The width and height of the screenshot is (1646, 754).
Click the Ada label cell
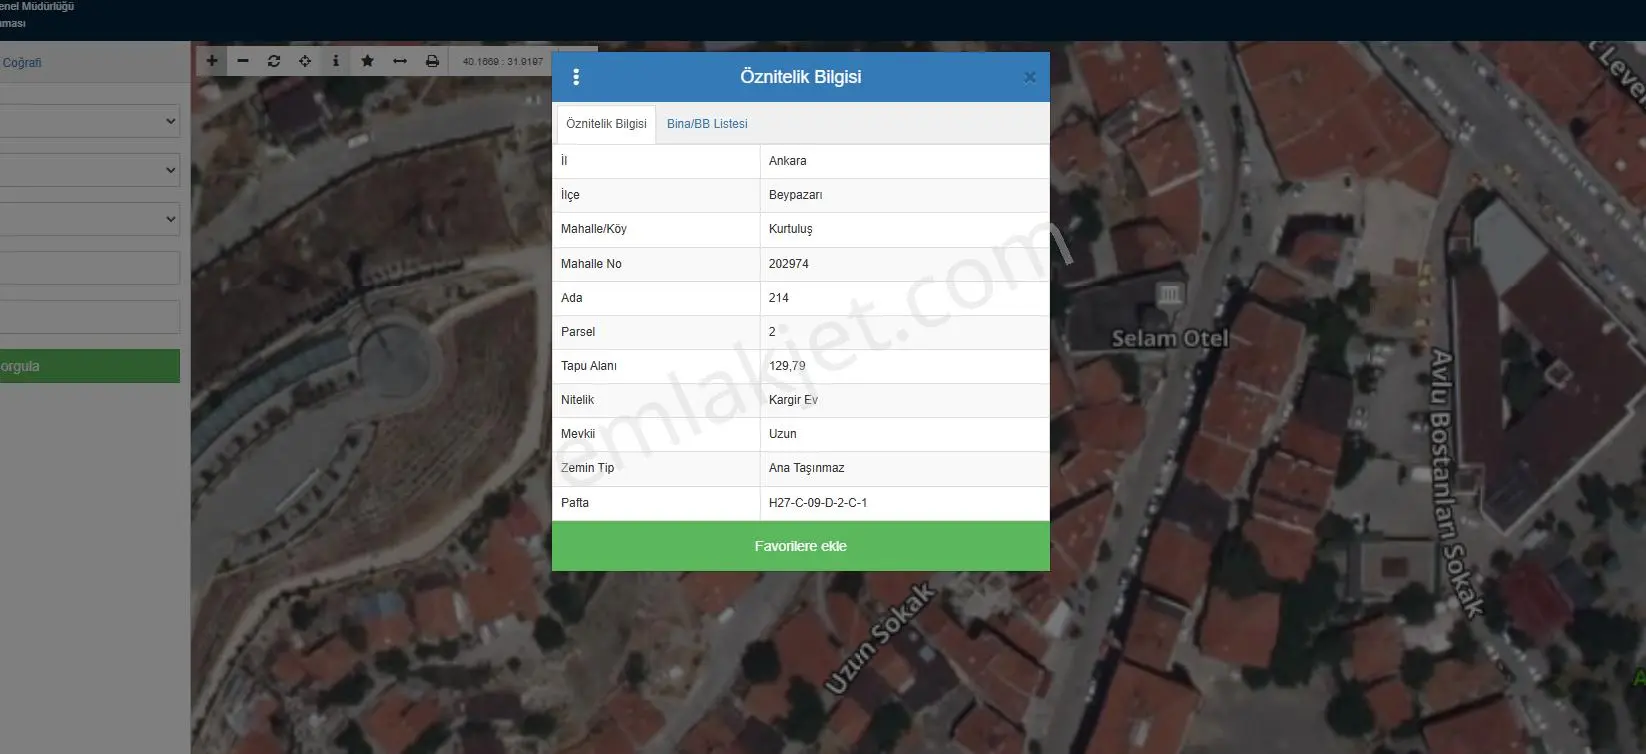click(x=656, y=298)
